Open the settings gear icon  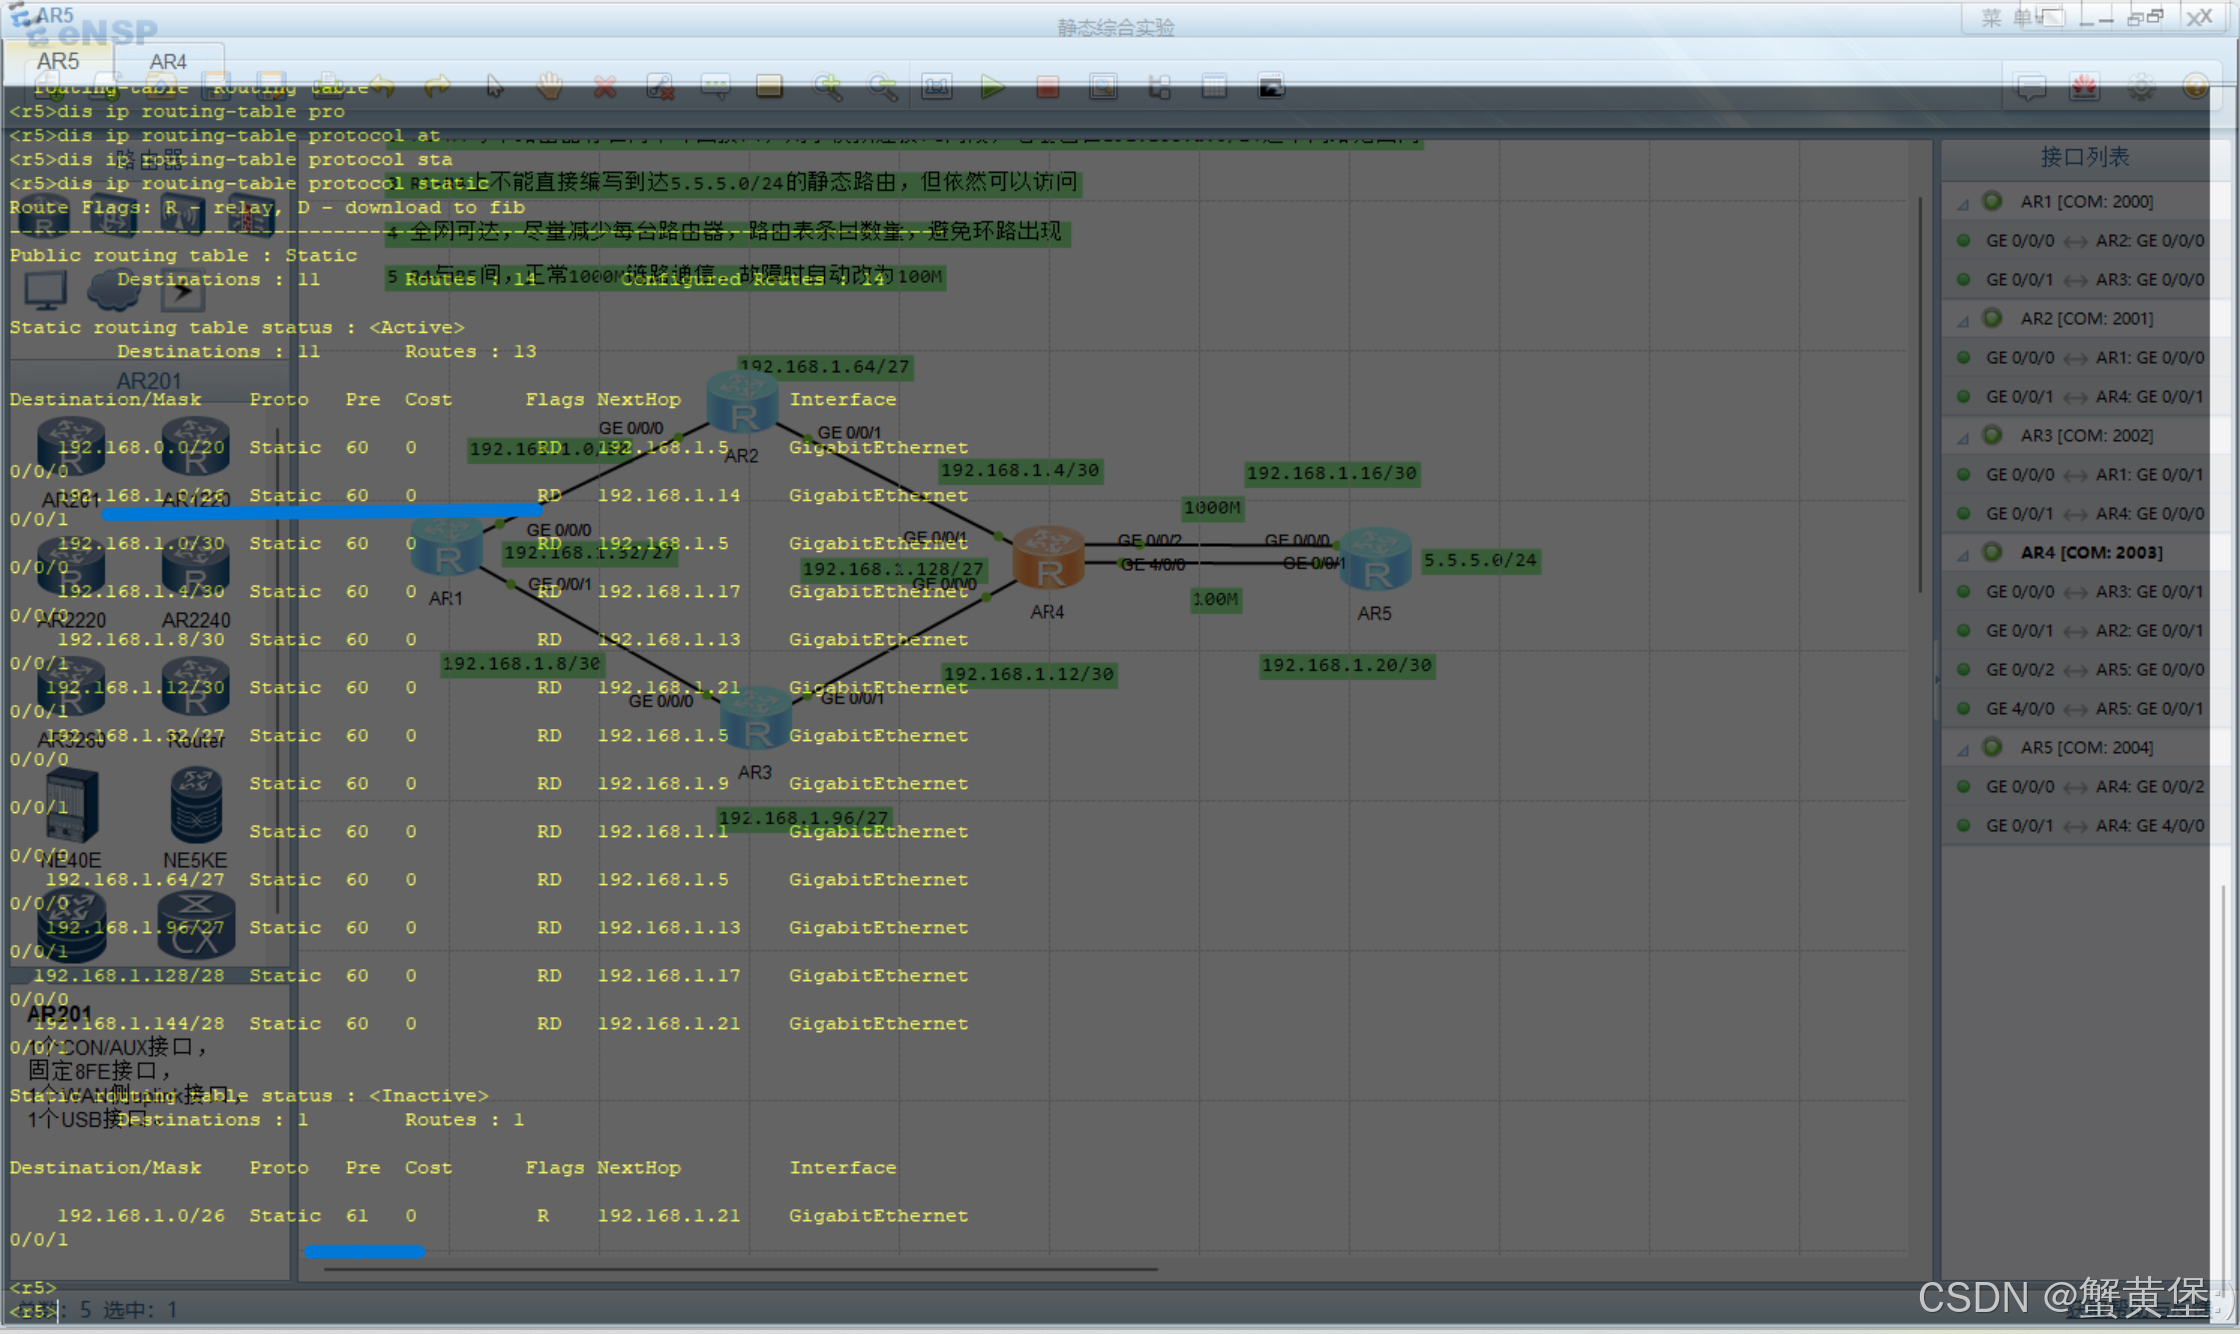[2141, 87]
